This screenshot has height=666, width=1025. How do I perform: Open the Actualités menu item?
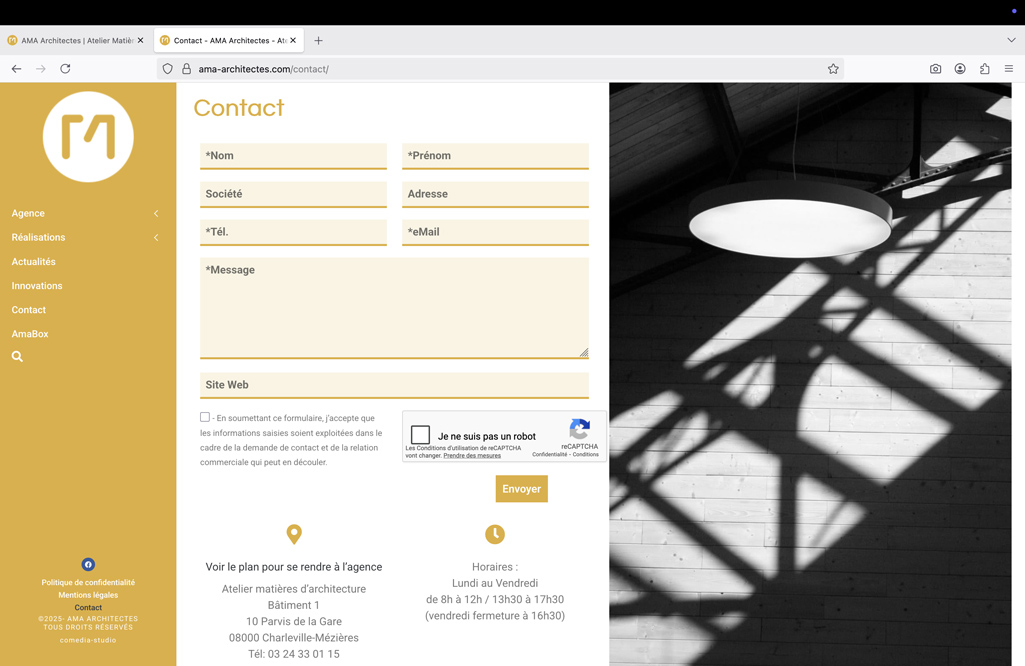[33, 262]
